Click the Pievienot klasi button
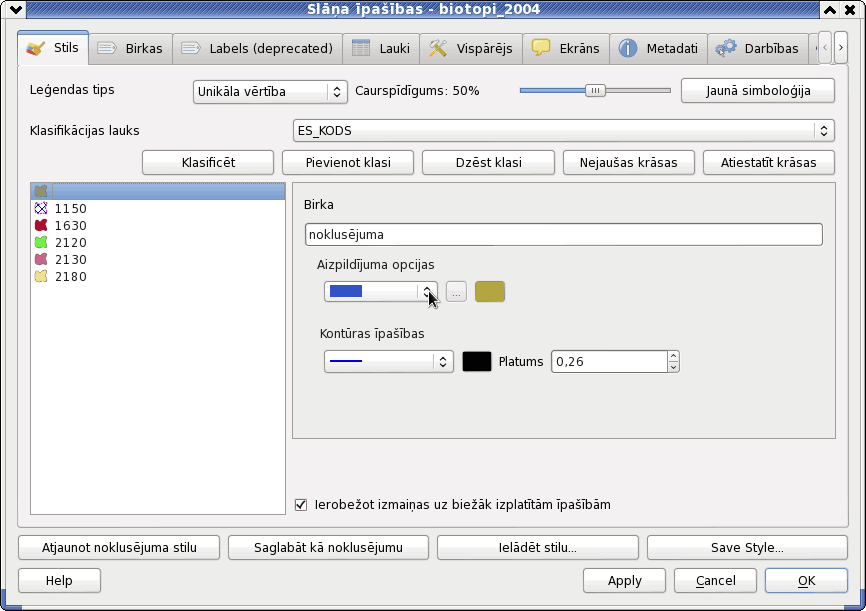 [x=348, y=162]
